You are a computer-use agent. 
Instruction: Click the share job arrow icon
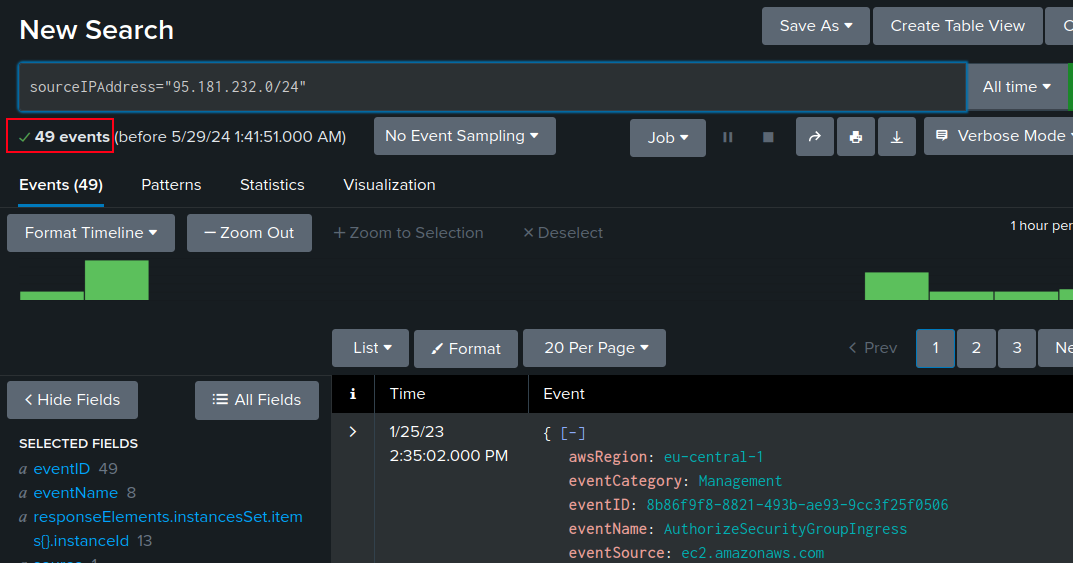[x=814, y=137]
